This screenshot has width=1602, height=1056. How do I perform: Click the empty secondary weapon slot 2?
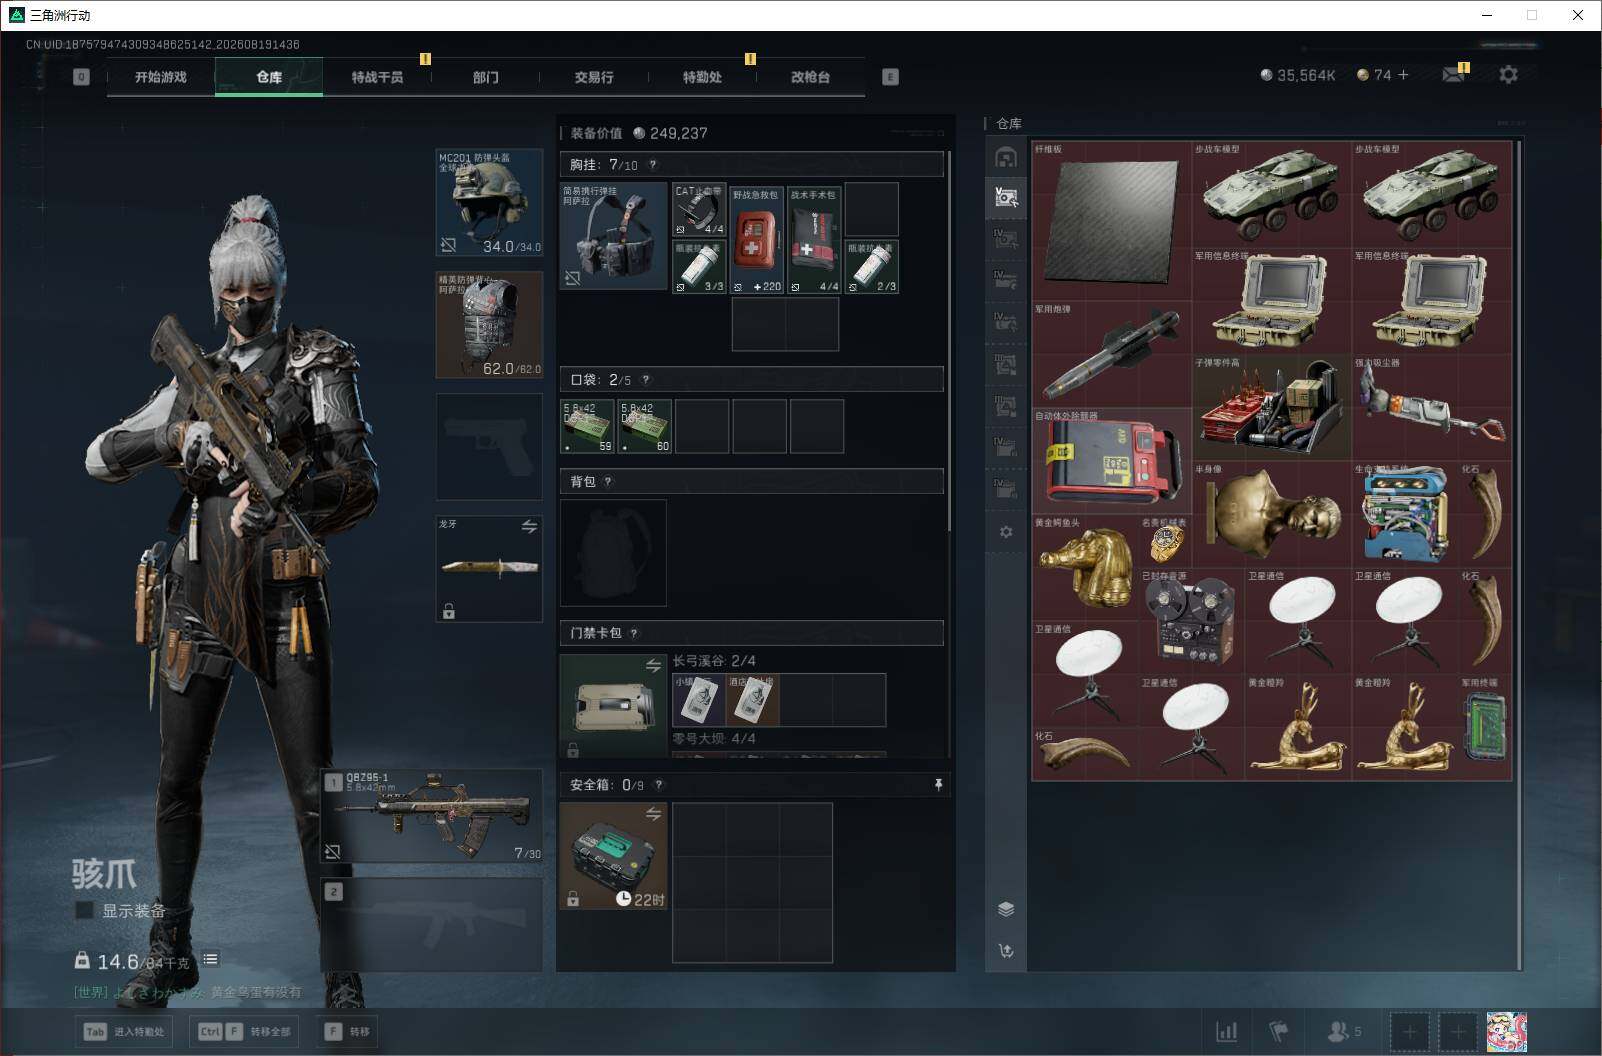(432, 924)
